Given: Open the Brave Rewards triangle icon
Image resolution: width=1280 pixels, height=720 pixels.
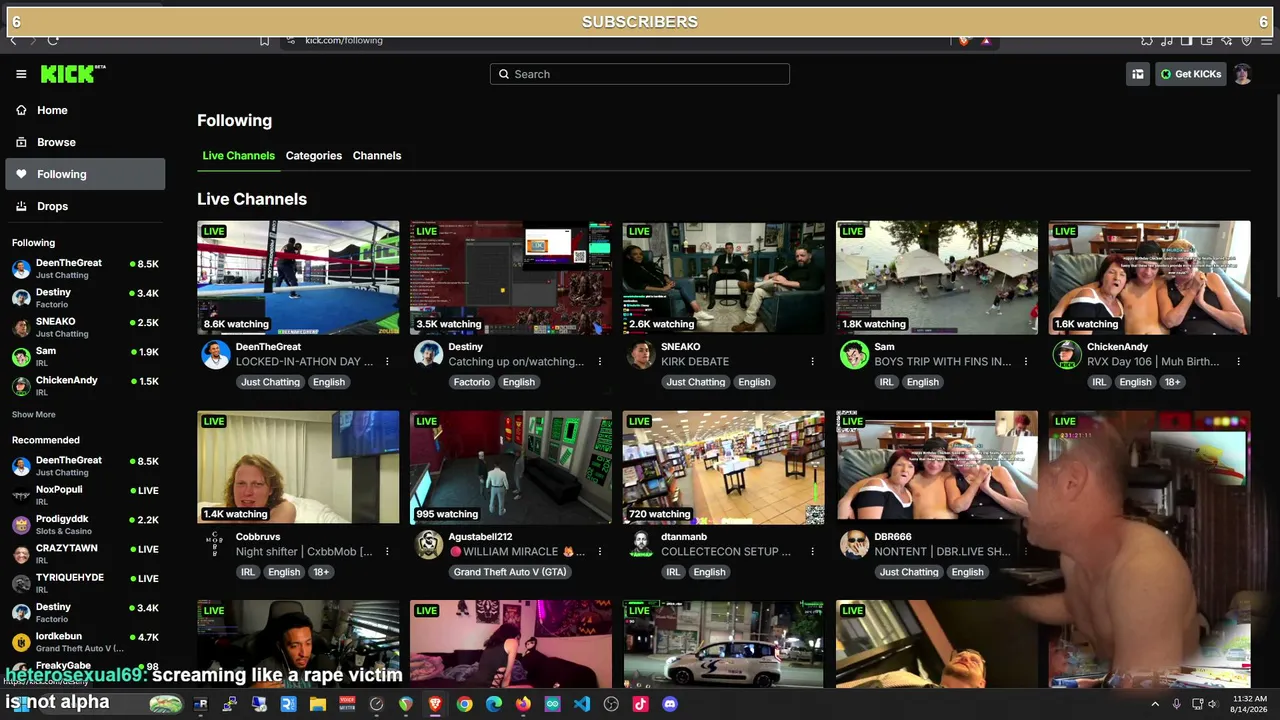Looking at the screenshot, I should coord(986,40).
